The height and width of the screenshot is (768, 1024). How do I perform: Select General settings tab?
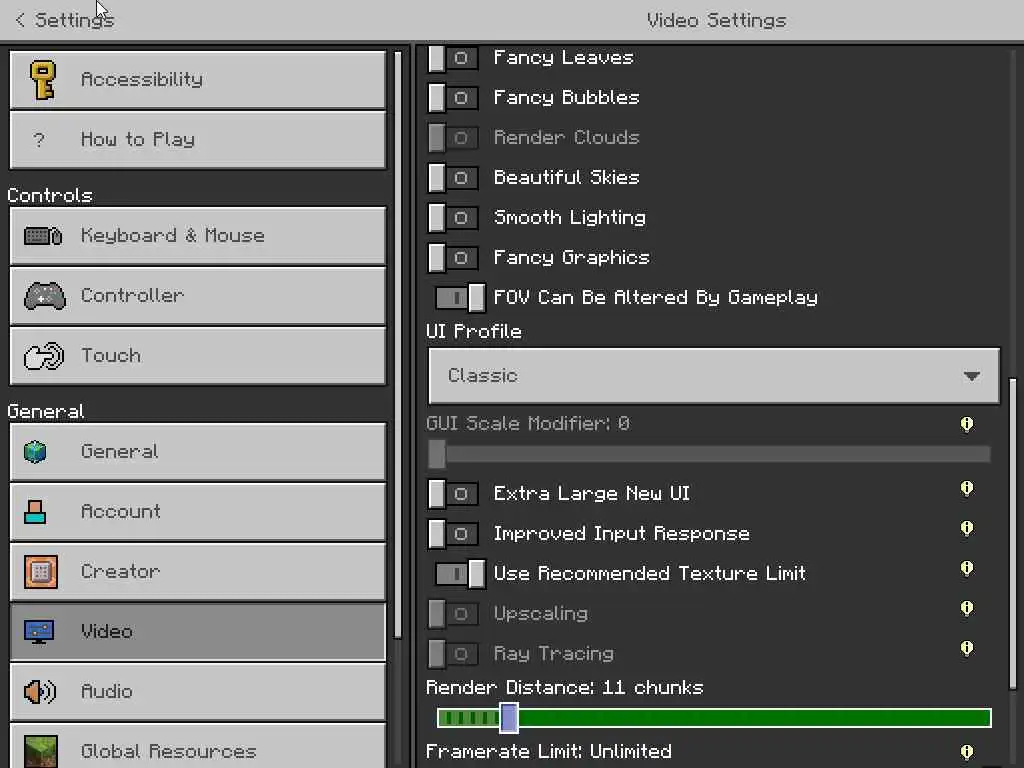coord(198,452)
